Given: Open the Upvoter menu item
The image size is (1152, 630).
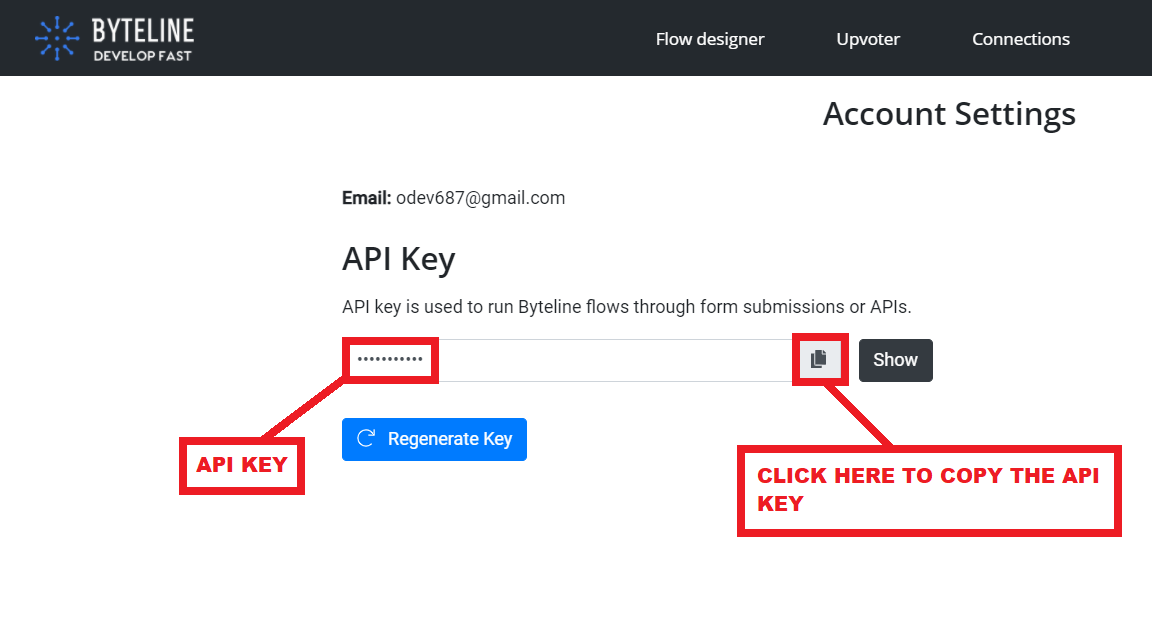Looking at the screenshot, I should [868, 39].
